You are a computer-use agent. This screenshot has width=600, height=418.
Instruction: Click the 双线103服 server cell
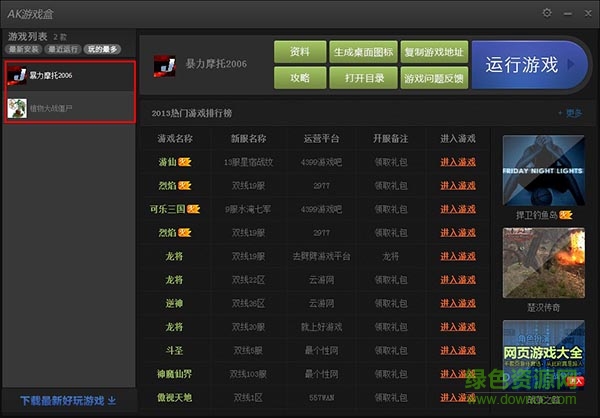[248, 374]
